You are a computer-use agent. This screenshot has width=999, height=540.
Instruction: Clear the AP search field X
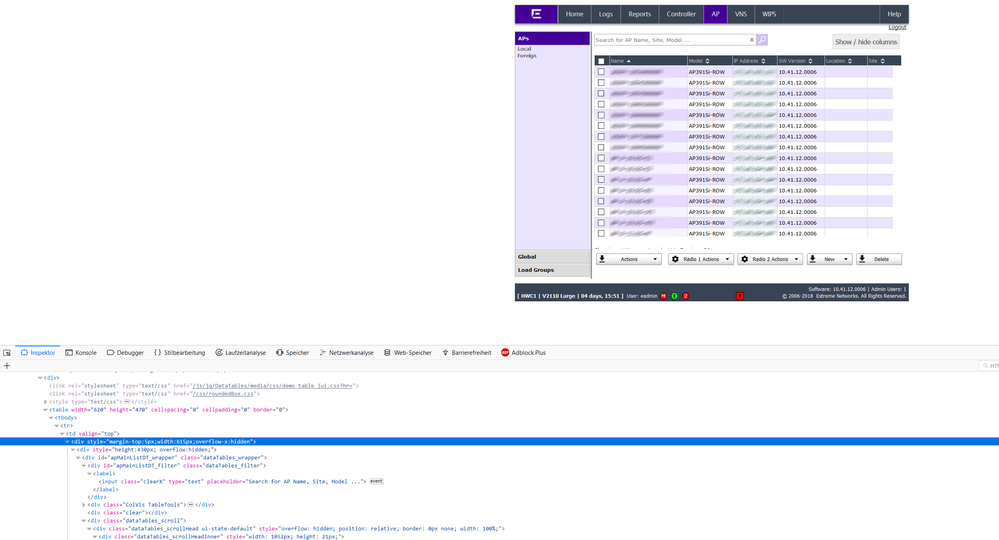click(x=752, y=40)
